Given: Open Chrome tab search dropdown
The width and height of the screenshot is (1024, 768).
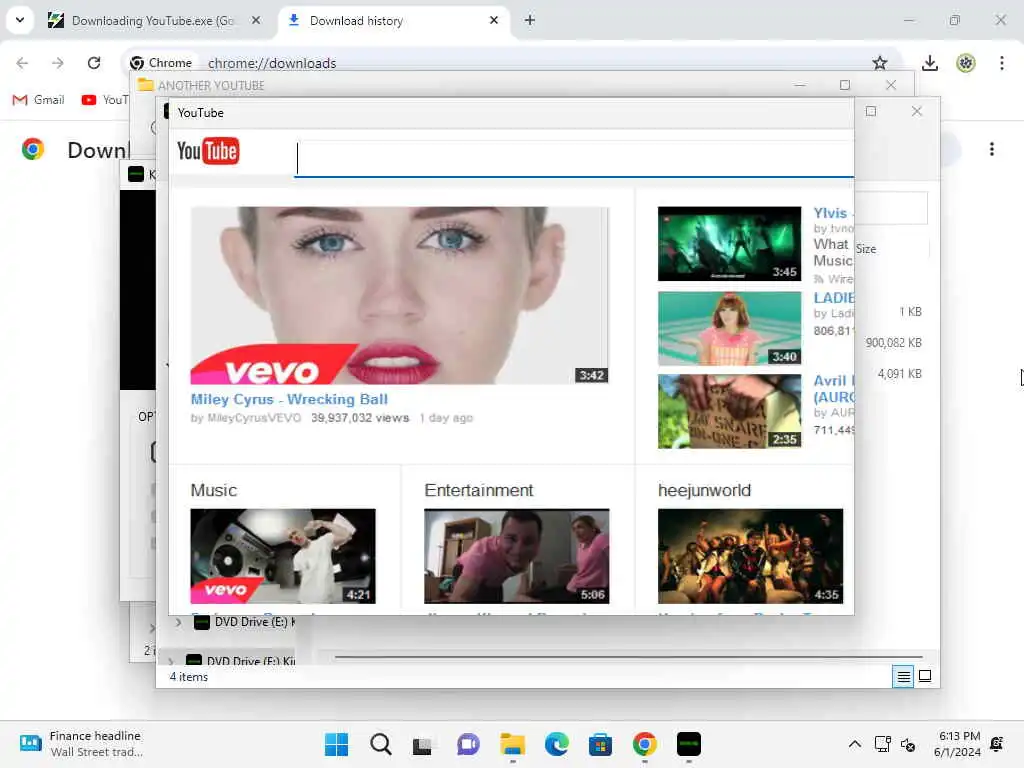Looking at the screenshot, I should point(20,20).
